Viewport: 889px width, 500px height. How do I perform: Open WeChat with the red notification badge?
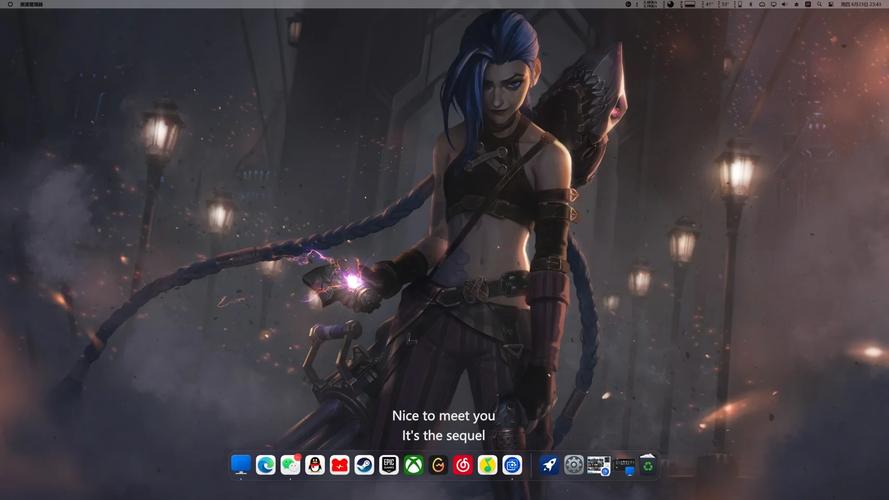pos(290,465)
